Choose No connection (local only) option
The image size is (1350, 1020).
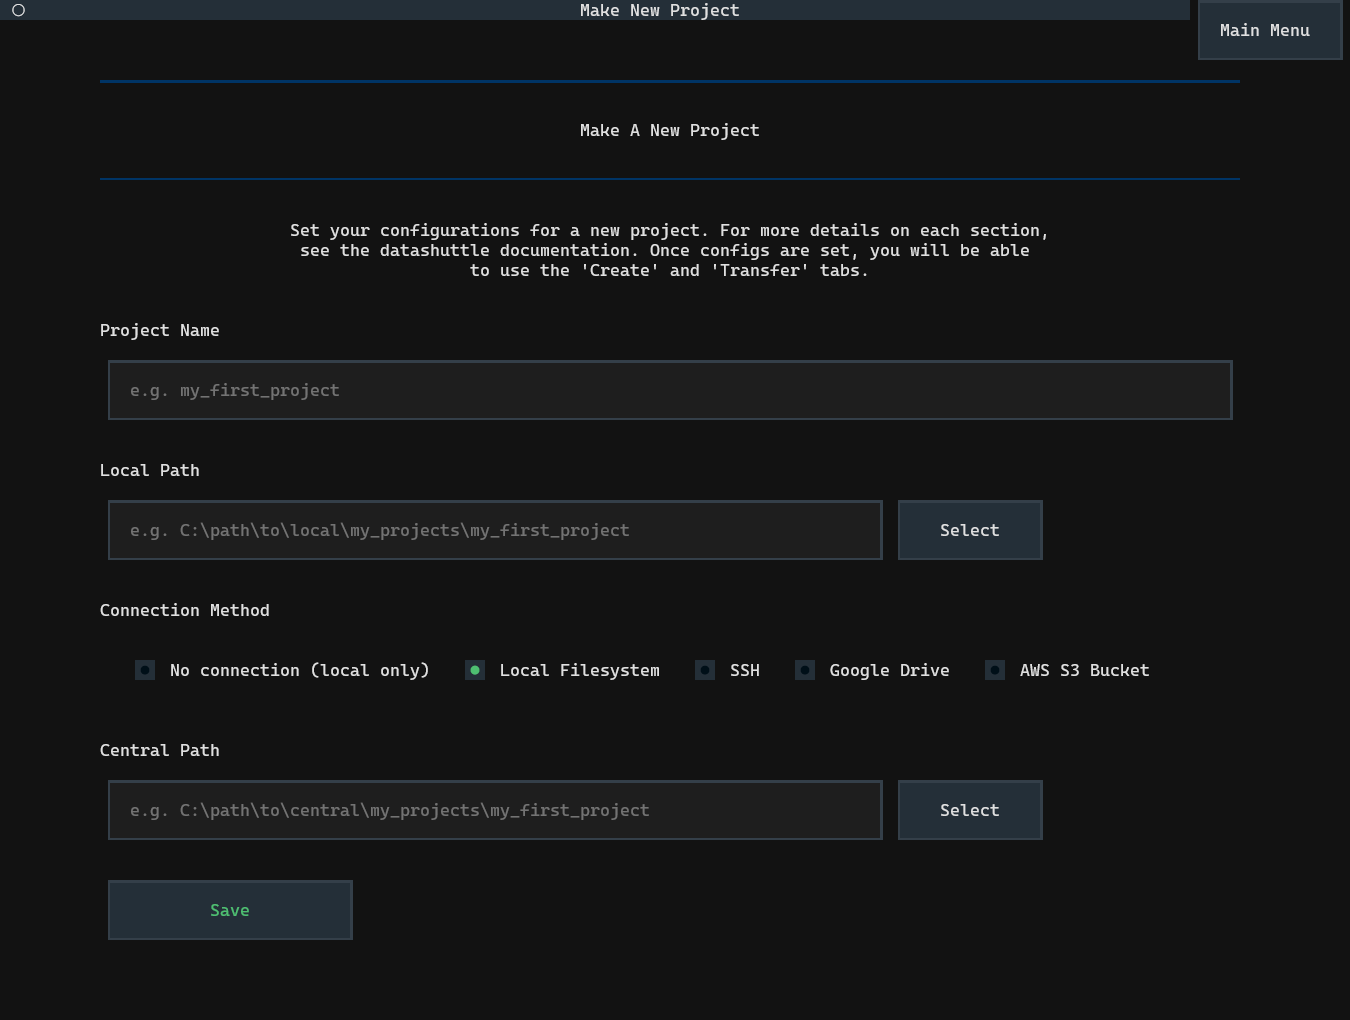tap(146, 670)
